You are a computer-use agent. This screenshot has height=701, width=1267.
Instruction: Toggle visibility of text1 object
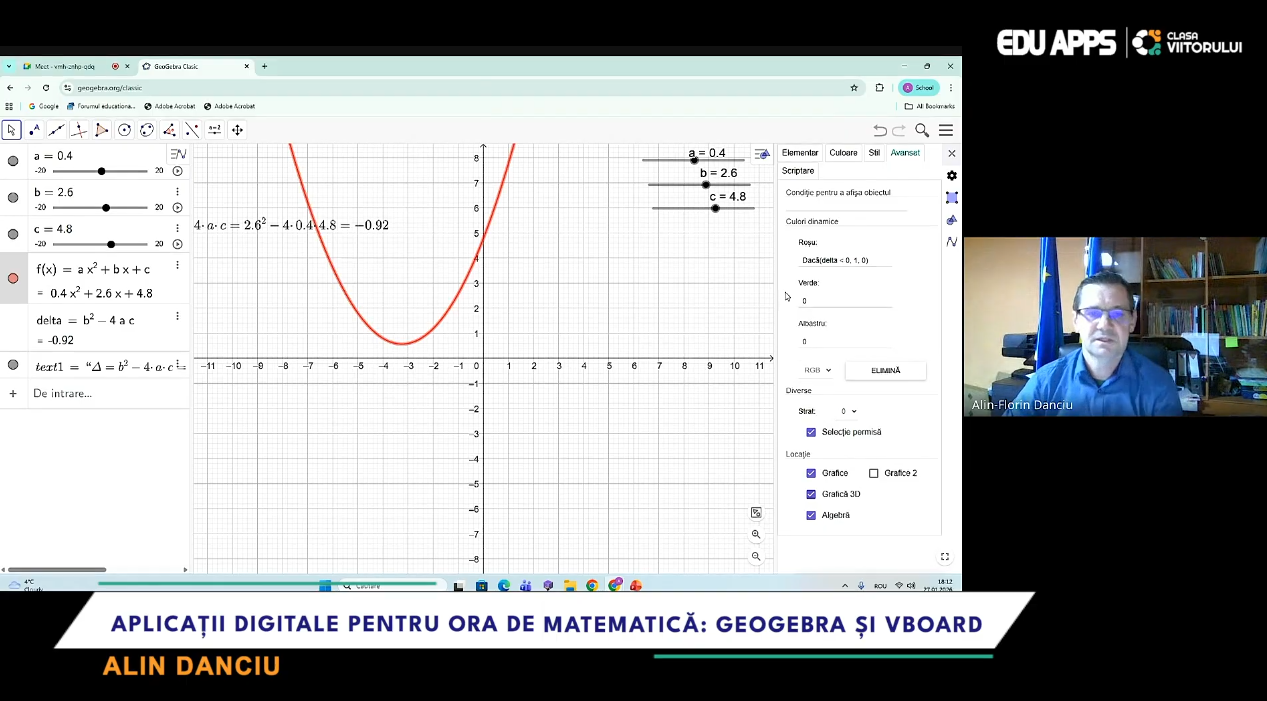pyautogui.click(x=13, y=365)
